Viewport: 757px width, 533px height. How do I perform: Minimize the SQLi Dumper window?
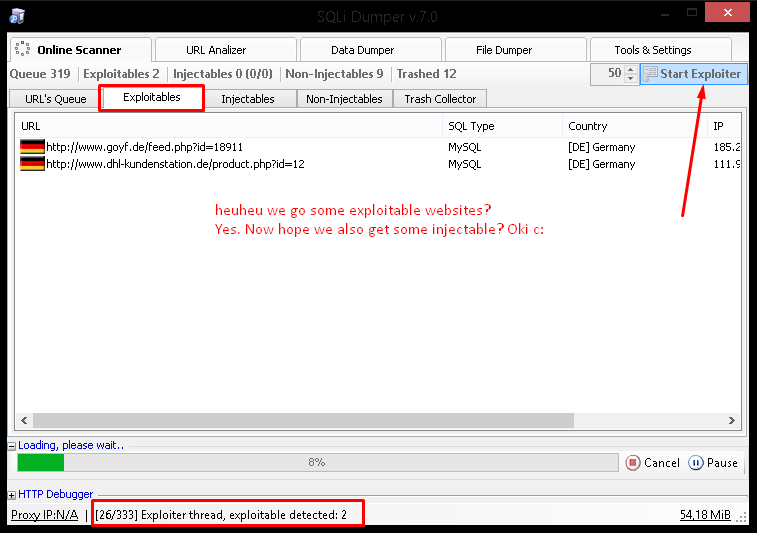click(665, 13)
